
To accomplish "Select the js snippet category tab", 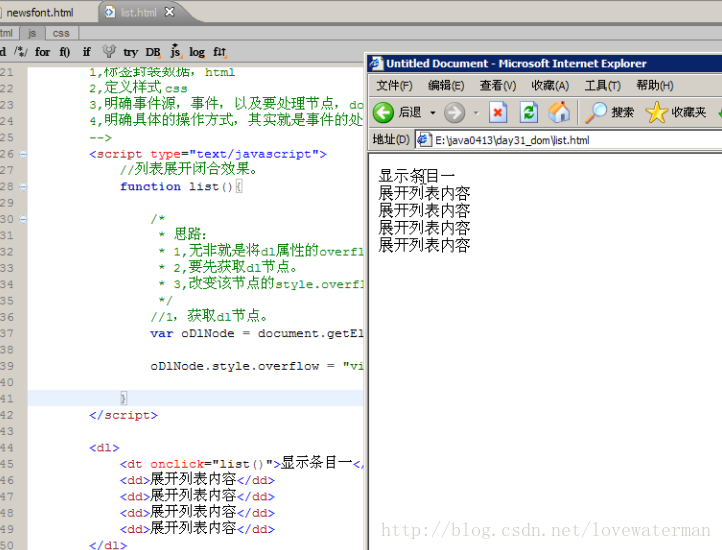I will click(x=32, y=33).
